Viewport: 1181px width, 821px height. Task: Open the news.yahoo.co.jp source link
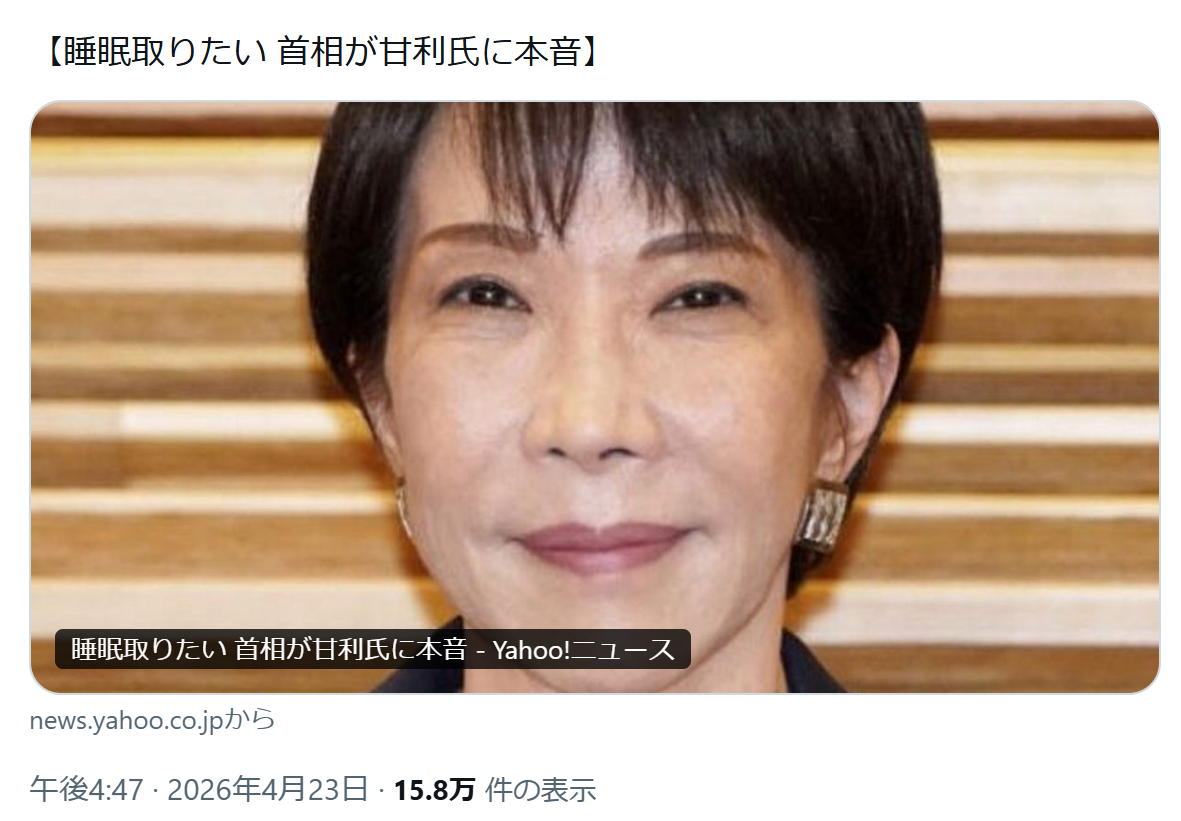pyautogui.click(x=127, y=720)
